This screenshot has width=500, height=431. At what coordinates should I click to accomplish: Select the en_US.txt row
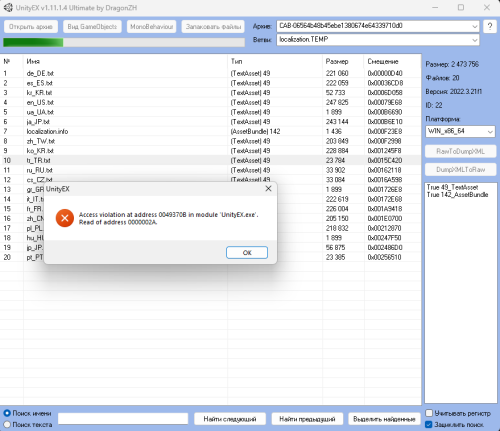click(211, 102)
